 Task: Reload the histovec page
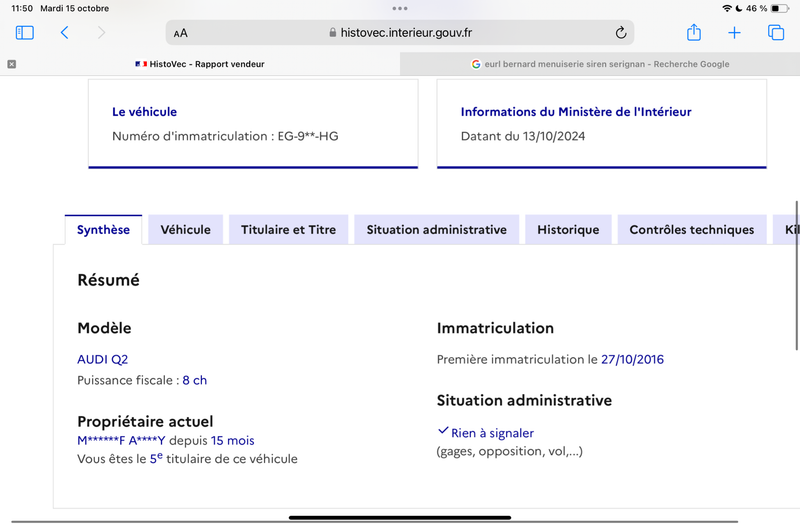point(620,33)
